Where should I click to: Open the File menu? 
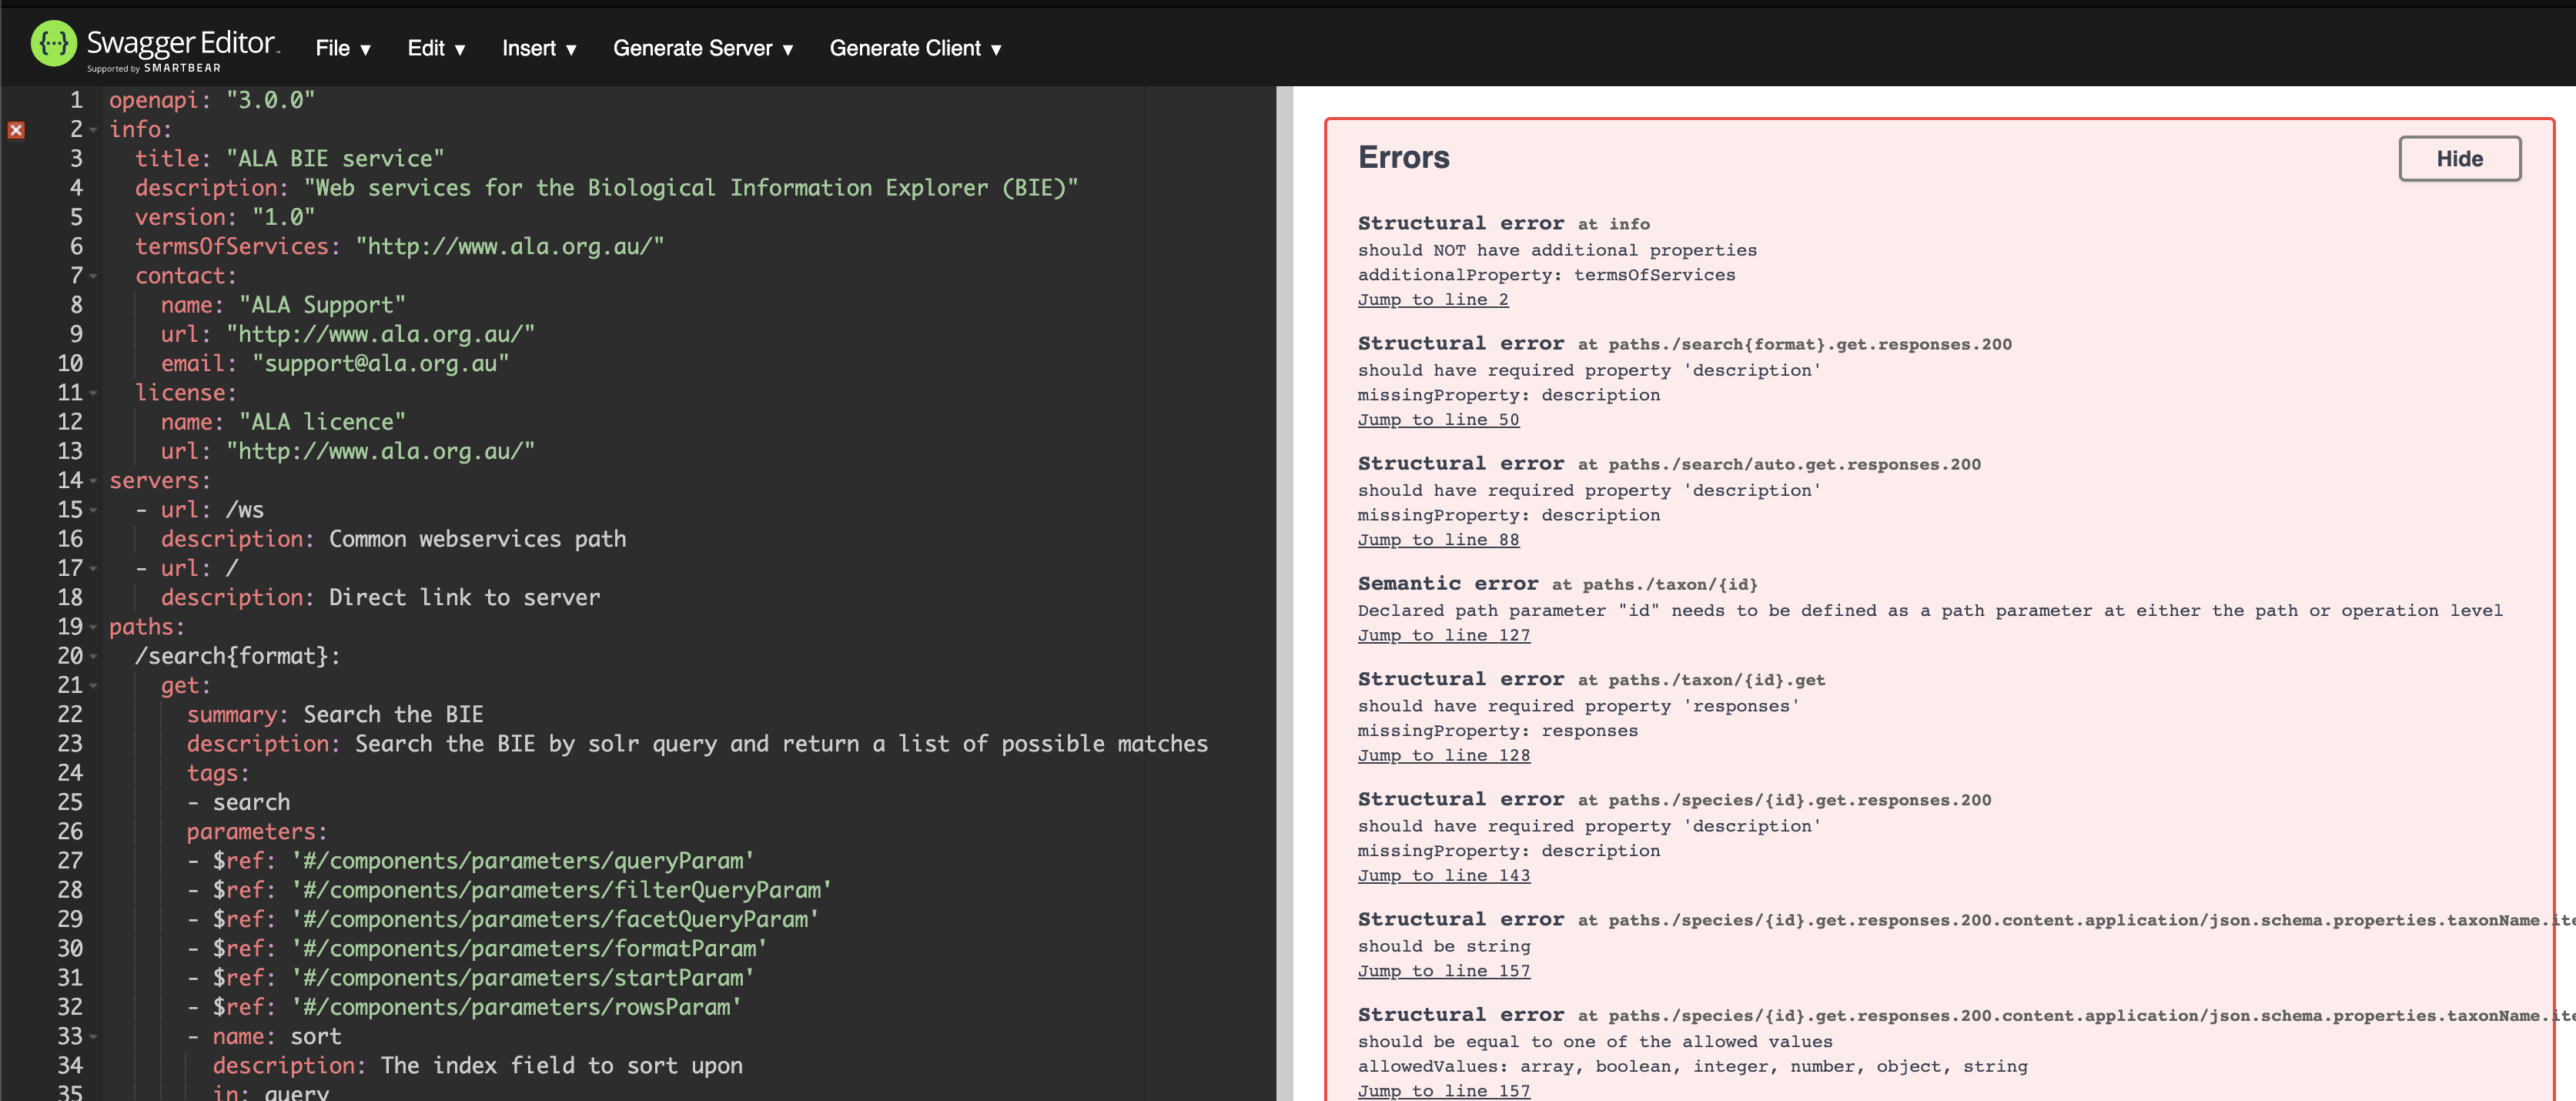tap(343, 47)
